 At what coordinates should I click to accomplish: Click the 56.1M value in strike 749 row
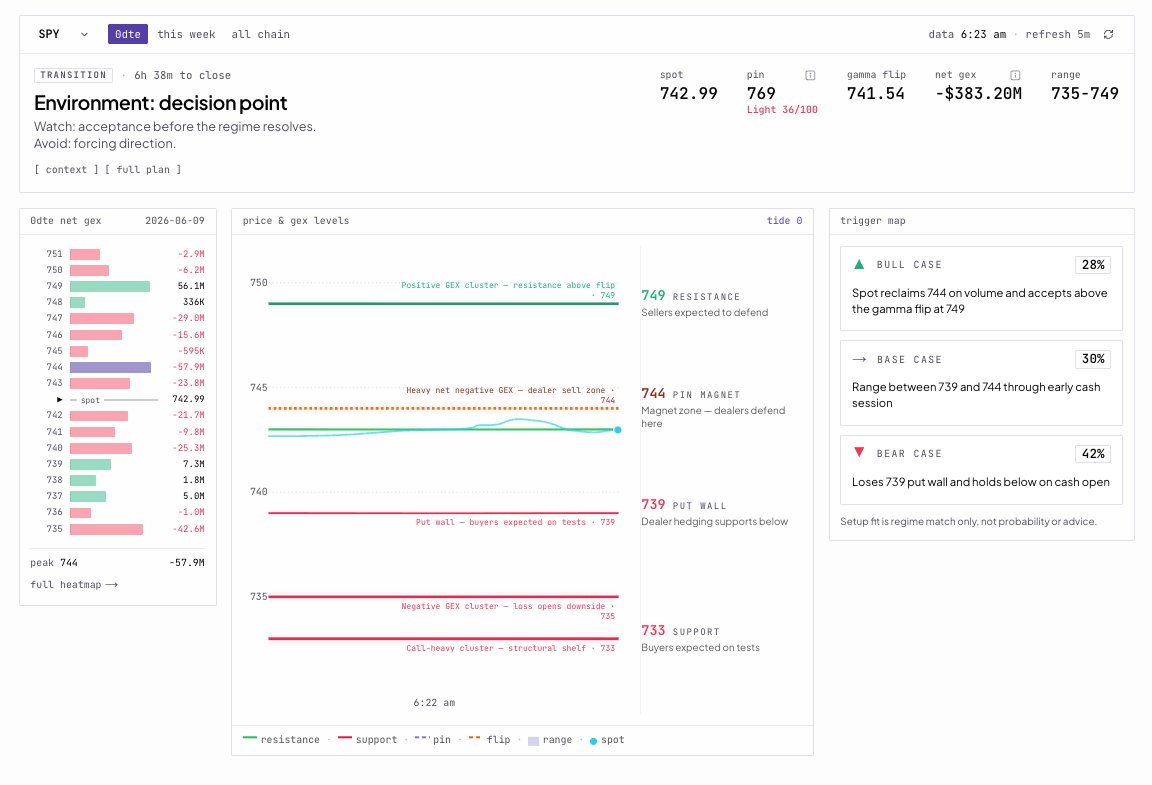[x=191, y=286]
